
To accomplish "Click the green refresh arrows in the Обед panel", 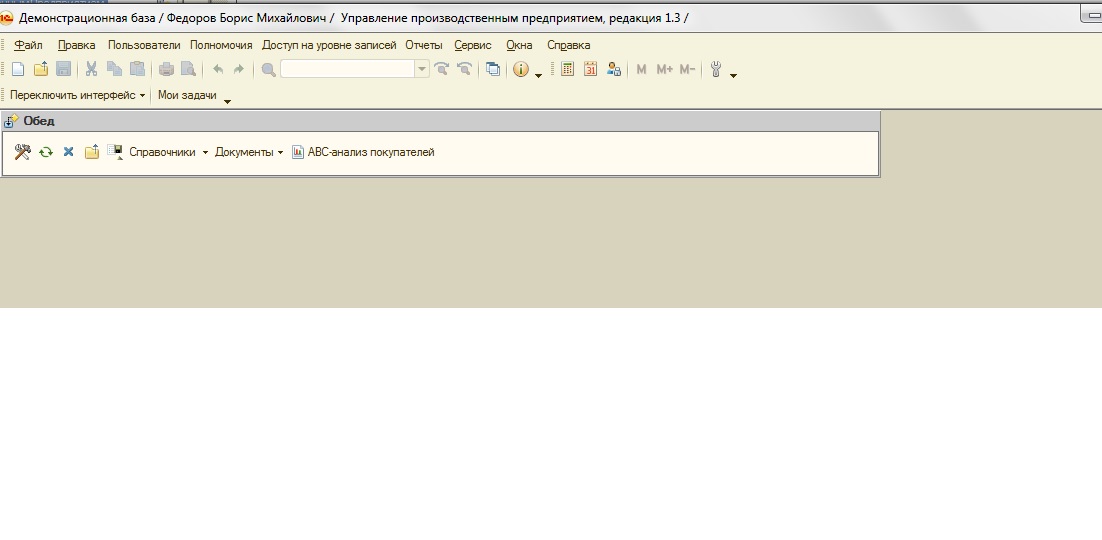I will tap(46, 152).
